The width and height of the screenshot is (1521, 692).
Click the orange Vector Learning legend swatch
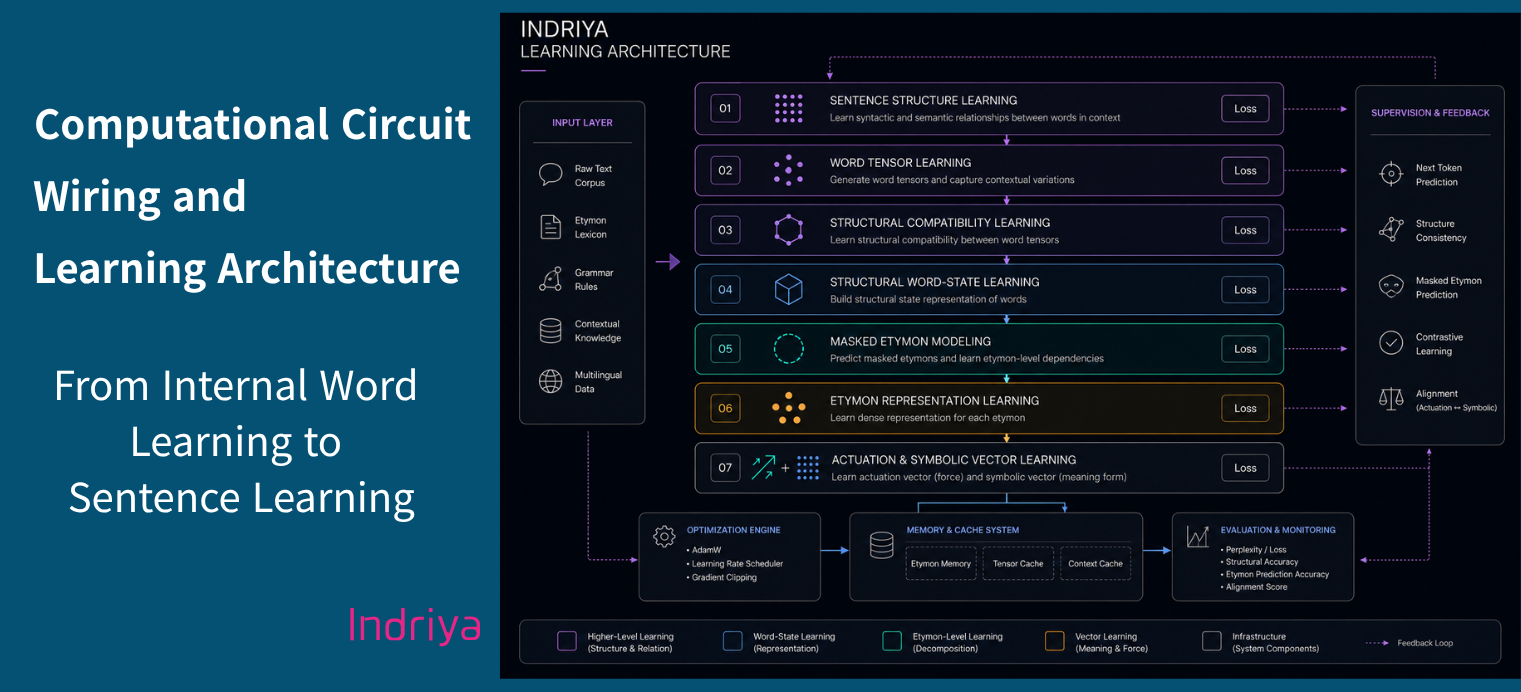[x=1054, y=641]
